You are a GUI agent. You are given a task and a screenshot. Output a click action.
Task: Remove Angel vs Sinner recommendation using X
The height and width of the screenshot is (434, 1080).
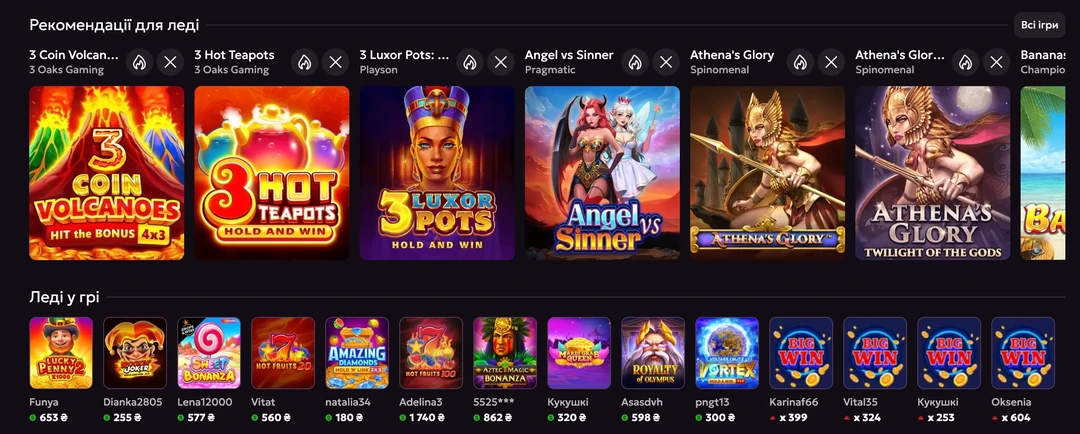(x=666, y=62)
